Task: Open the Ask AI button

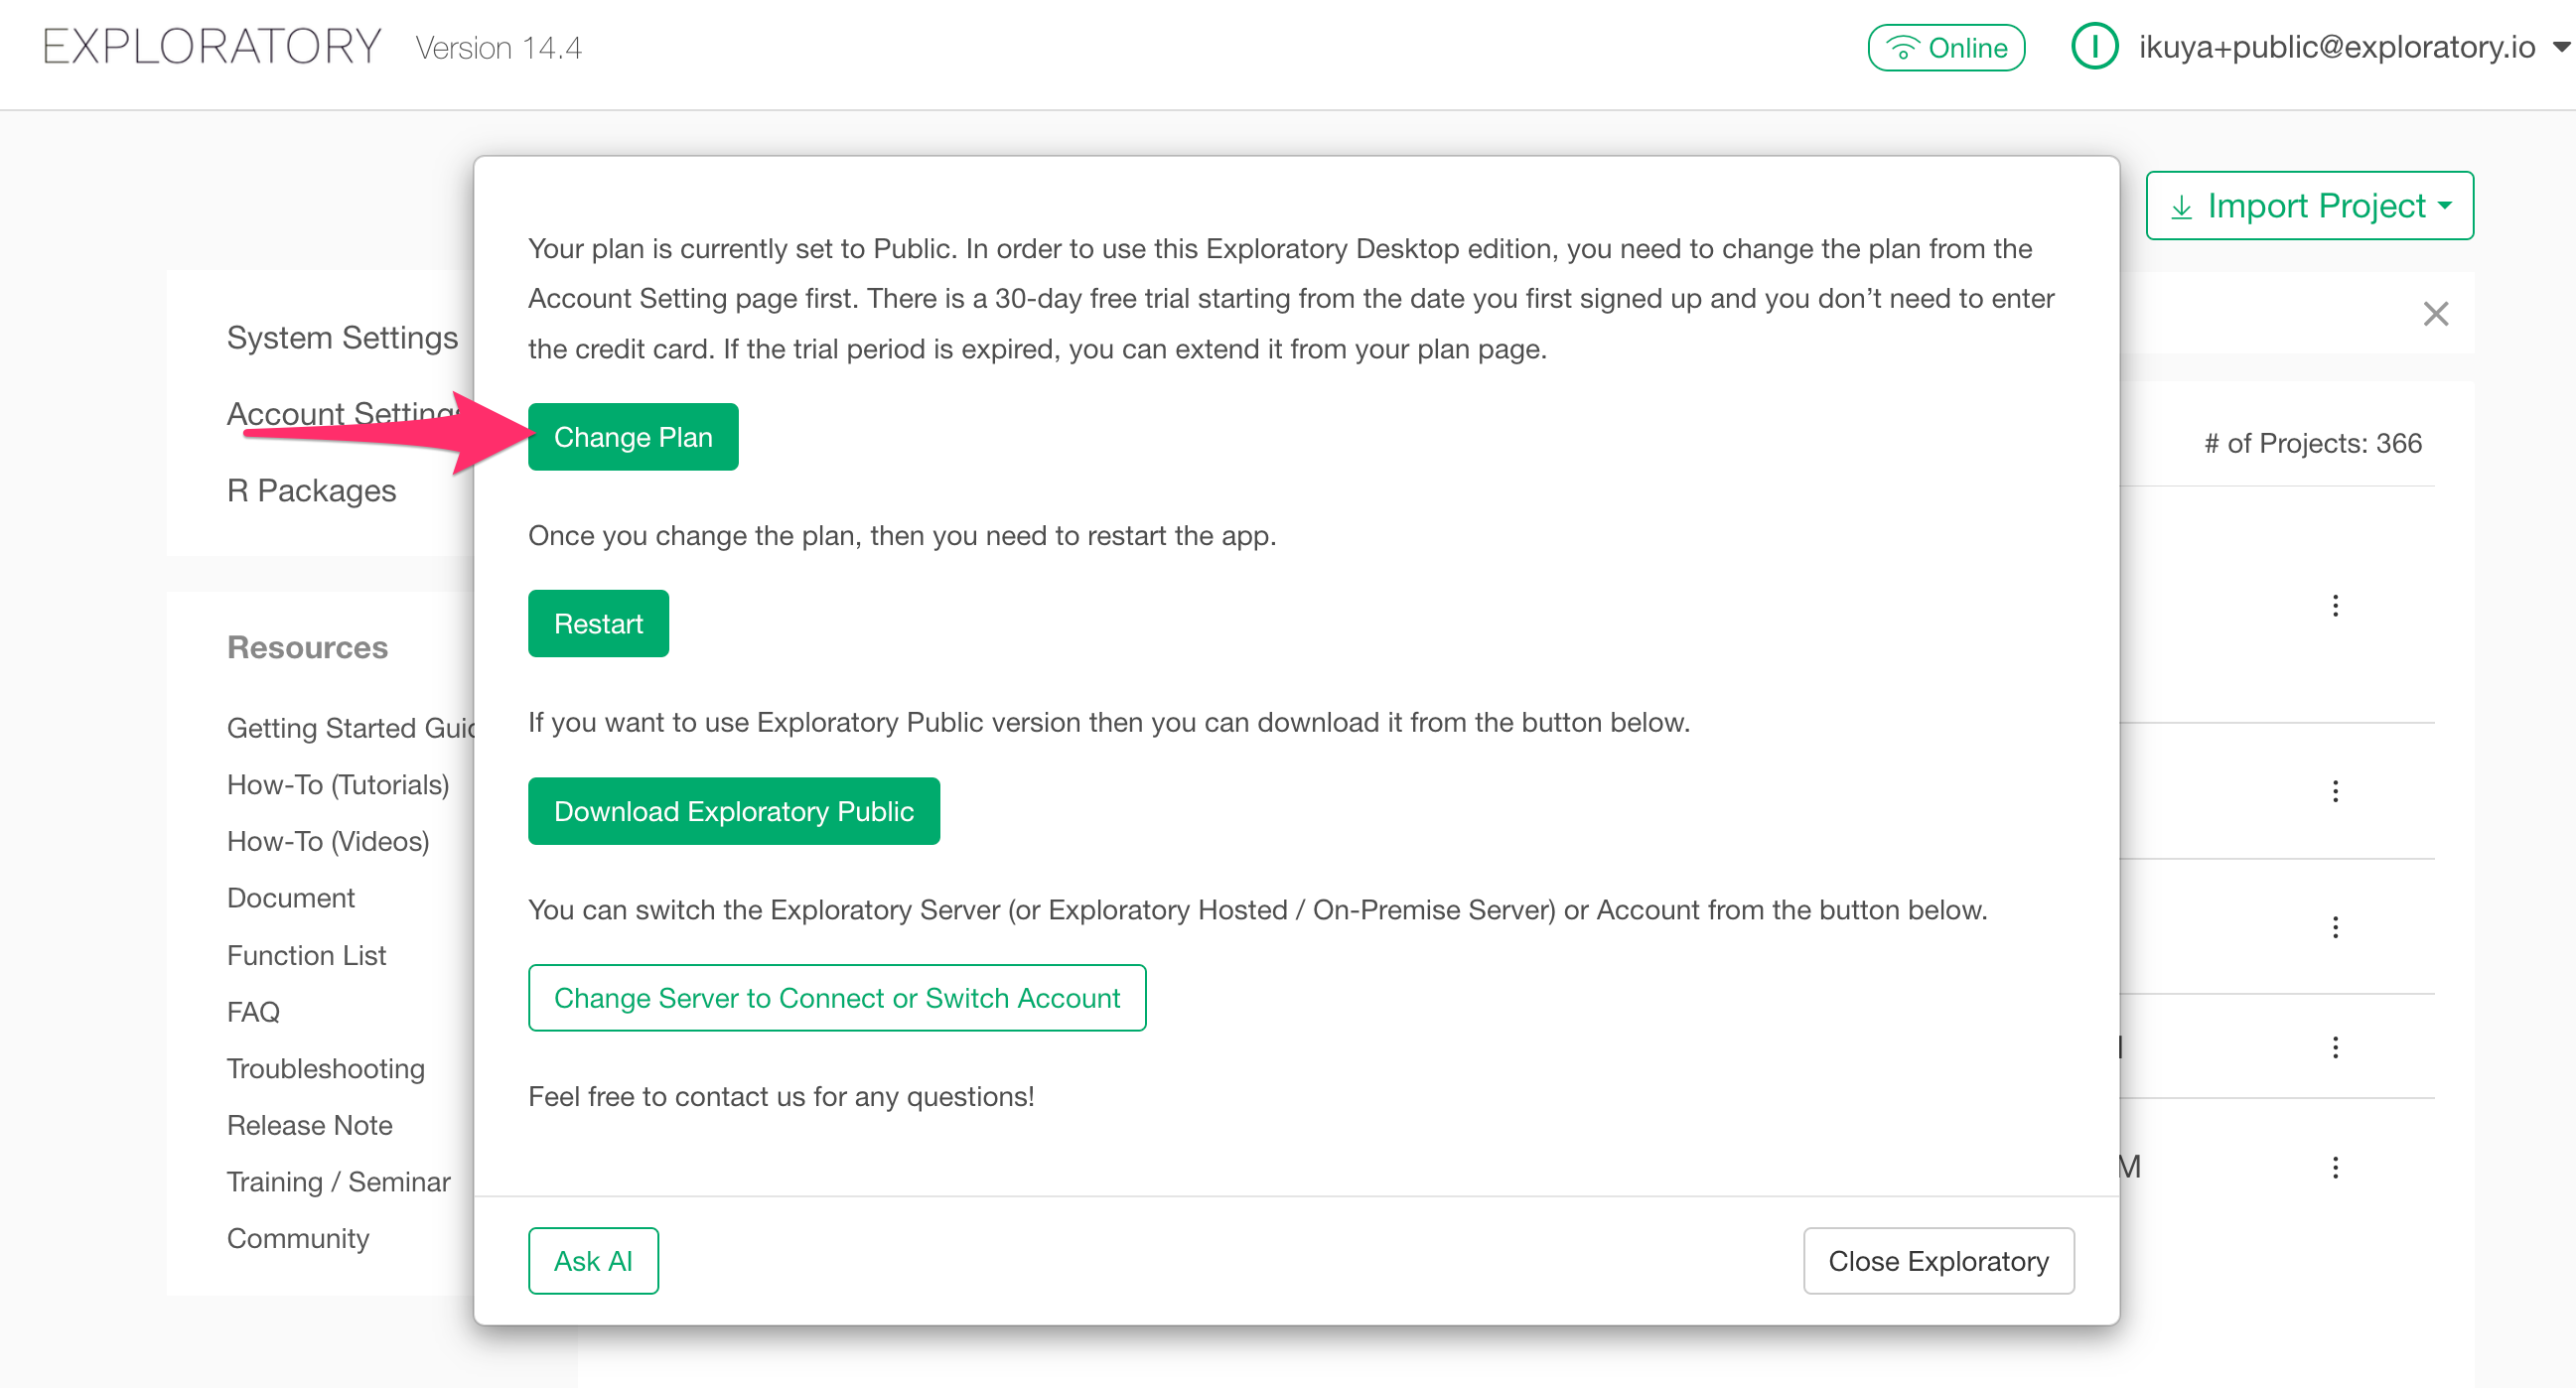Action: tap(593, 1261)
